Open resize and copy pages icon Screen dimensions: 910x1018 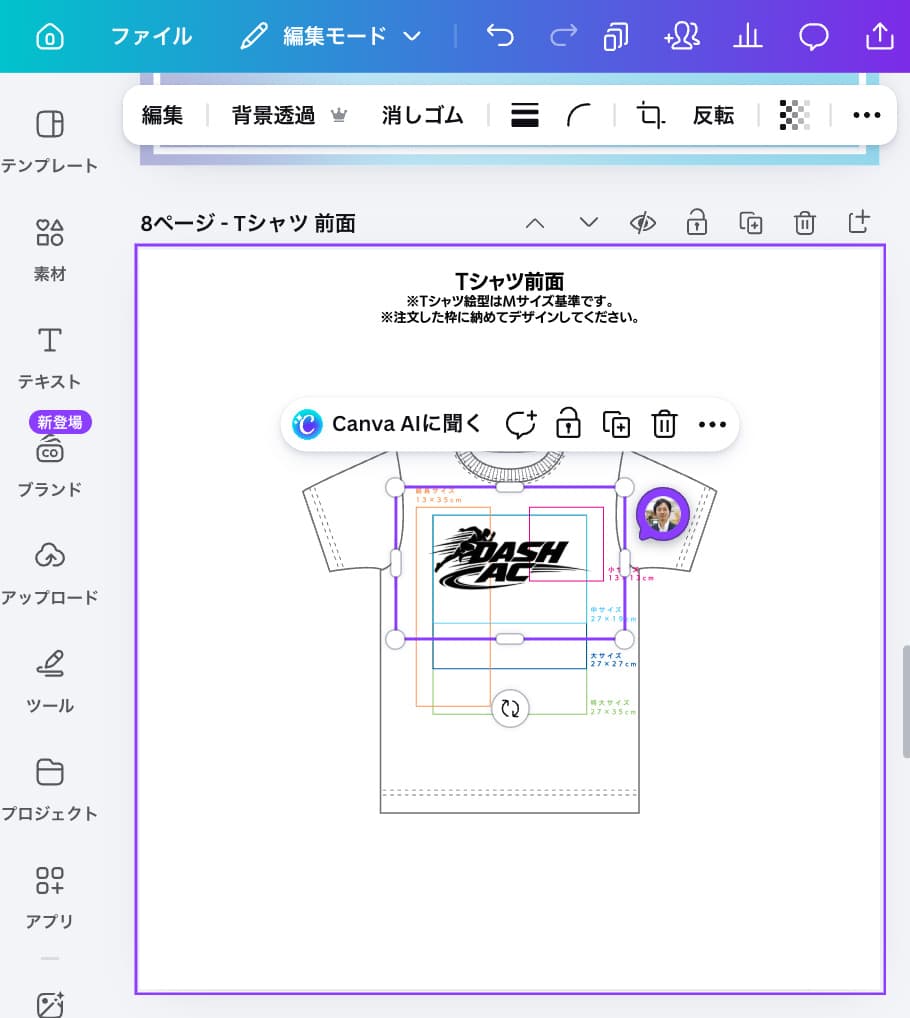tap(615, 36)
